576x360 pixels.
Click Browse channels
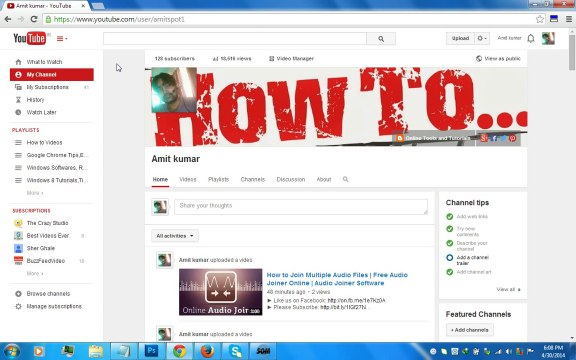(x=48, y=294)
